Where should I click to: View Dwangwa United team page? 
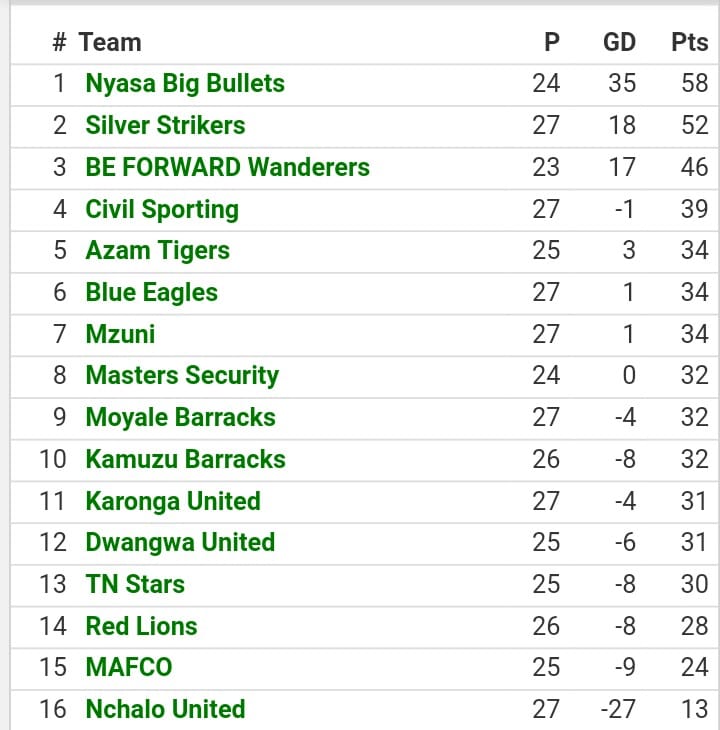pos(181,543)
